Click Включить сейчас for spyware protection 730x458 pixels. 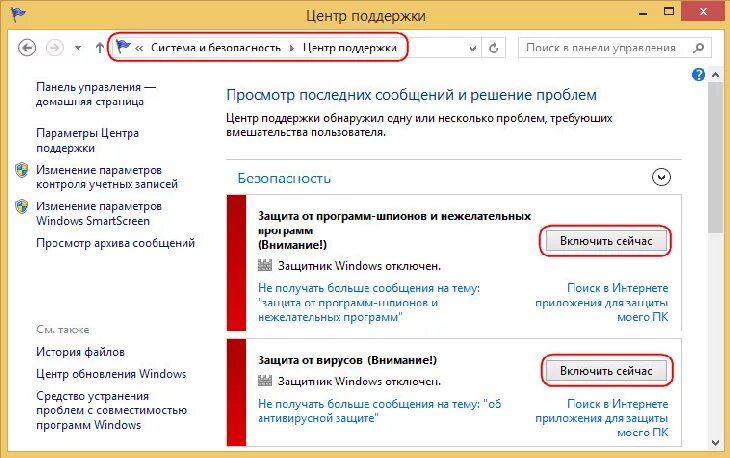(606, 241)
